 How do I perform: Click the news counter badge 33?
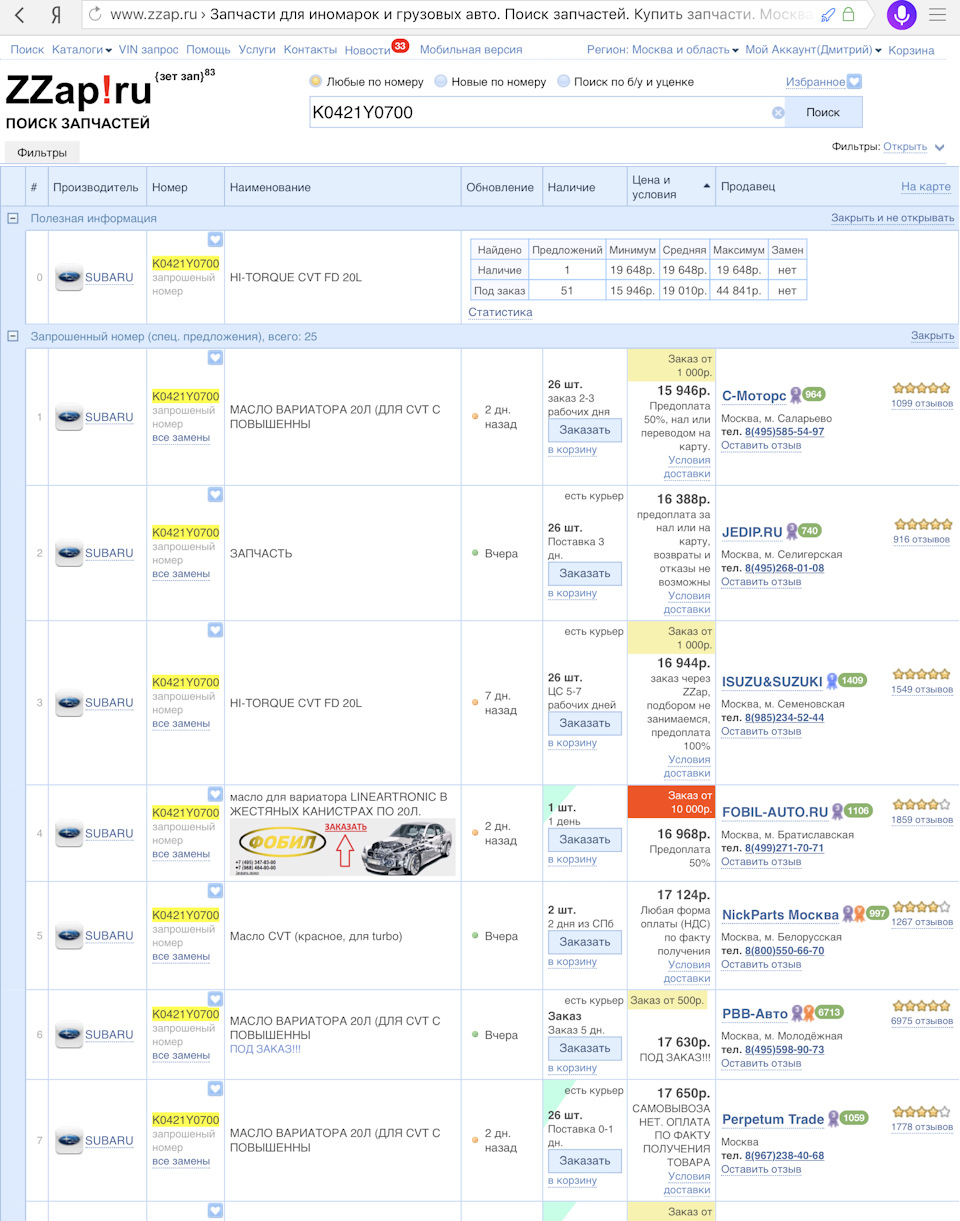[400, 46]
